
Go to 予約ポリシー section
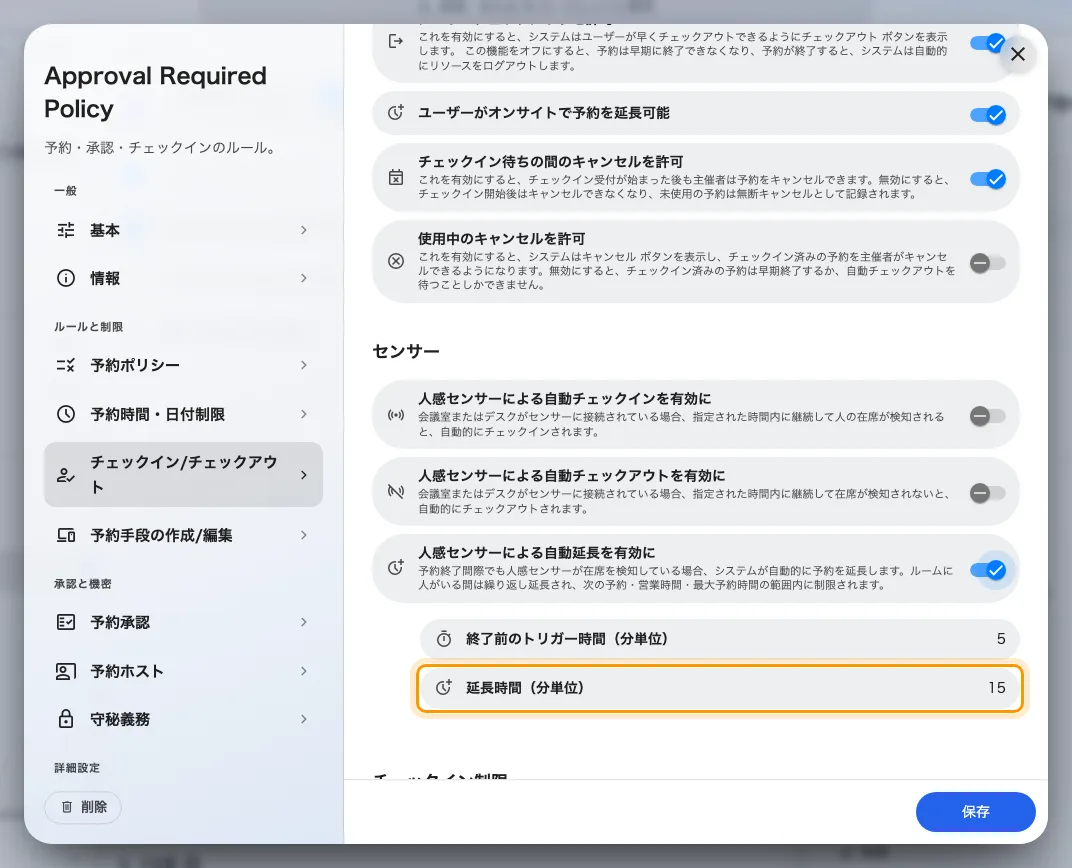[x=183, y=365]
